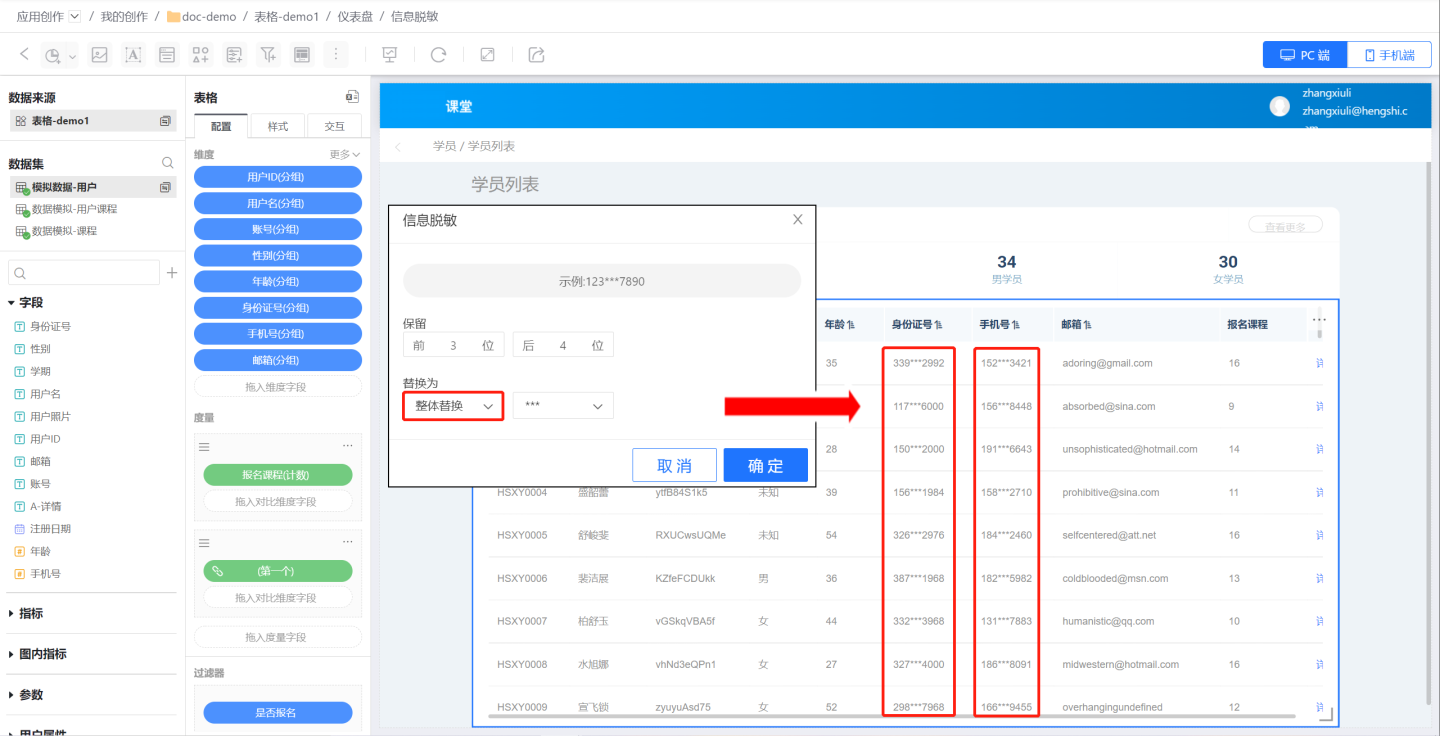The image size is (1440, 736).
Task: Expand the 更多 dimension options
Action: tap(345, 154)
